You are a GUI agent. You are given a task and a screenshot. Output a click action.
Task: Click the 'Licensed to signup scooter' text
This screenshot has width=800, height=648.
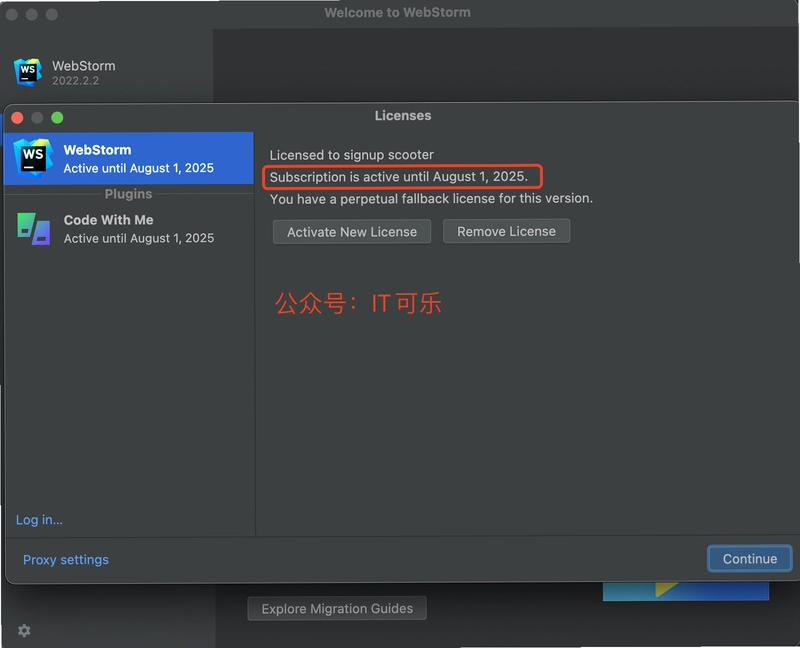pyautogui.click(x=352, y=155)
